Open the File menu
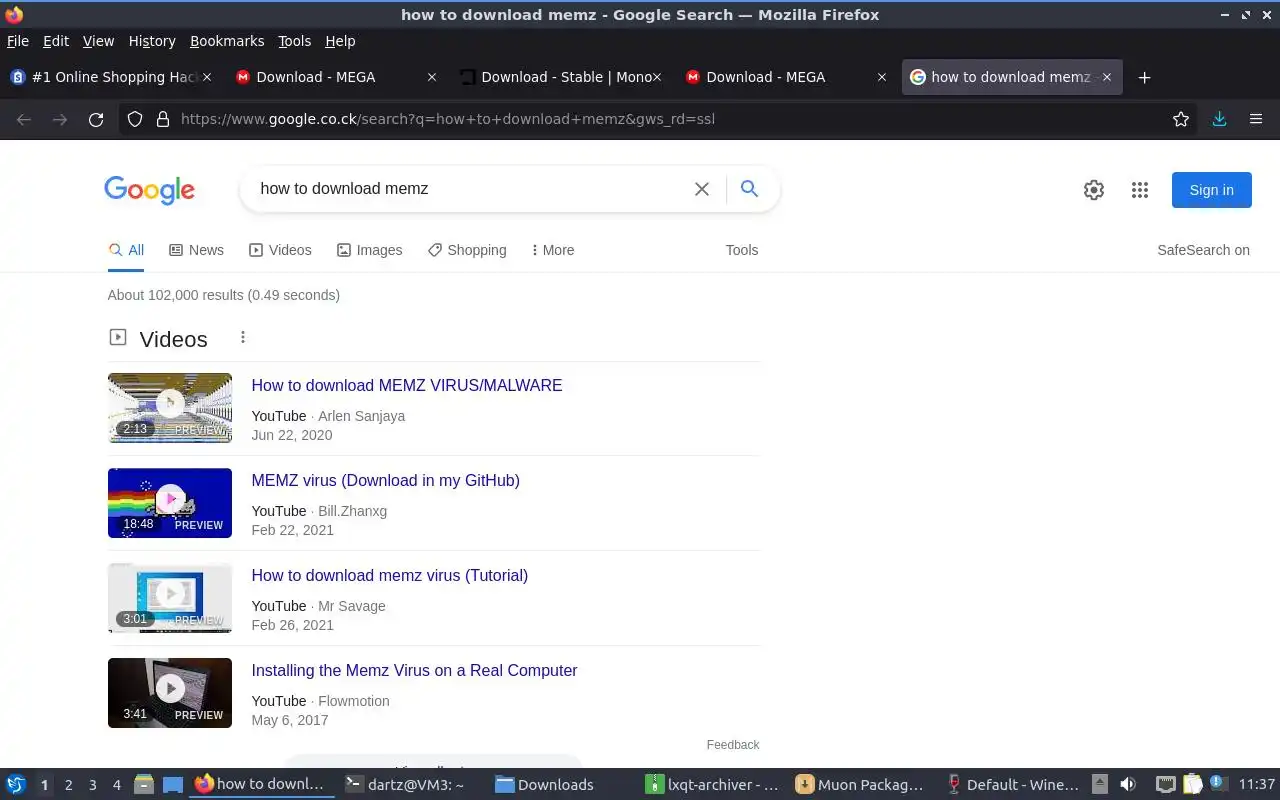The image size is (1280, 800). [x=18, y=41]
